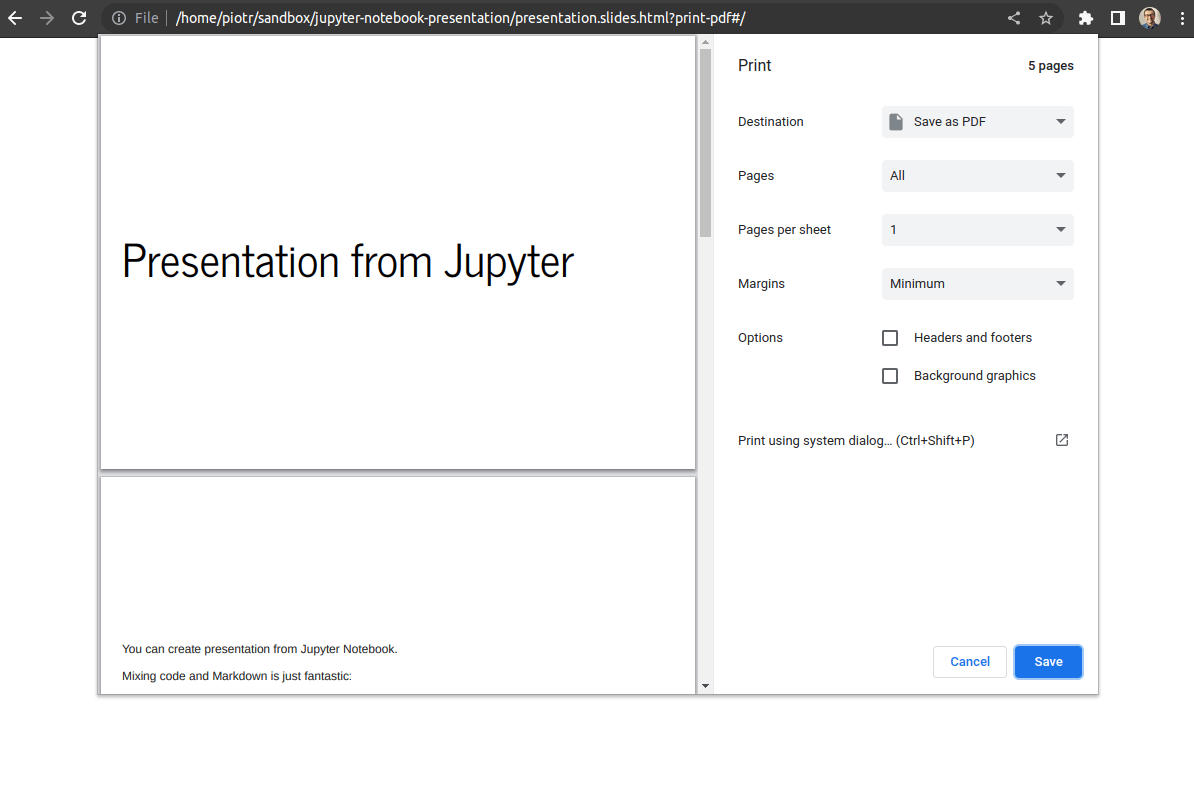Click the share icon in the toolbar
Screen dimensions: 1194x794
point(1013,17)
